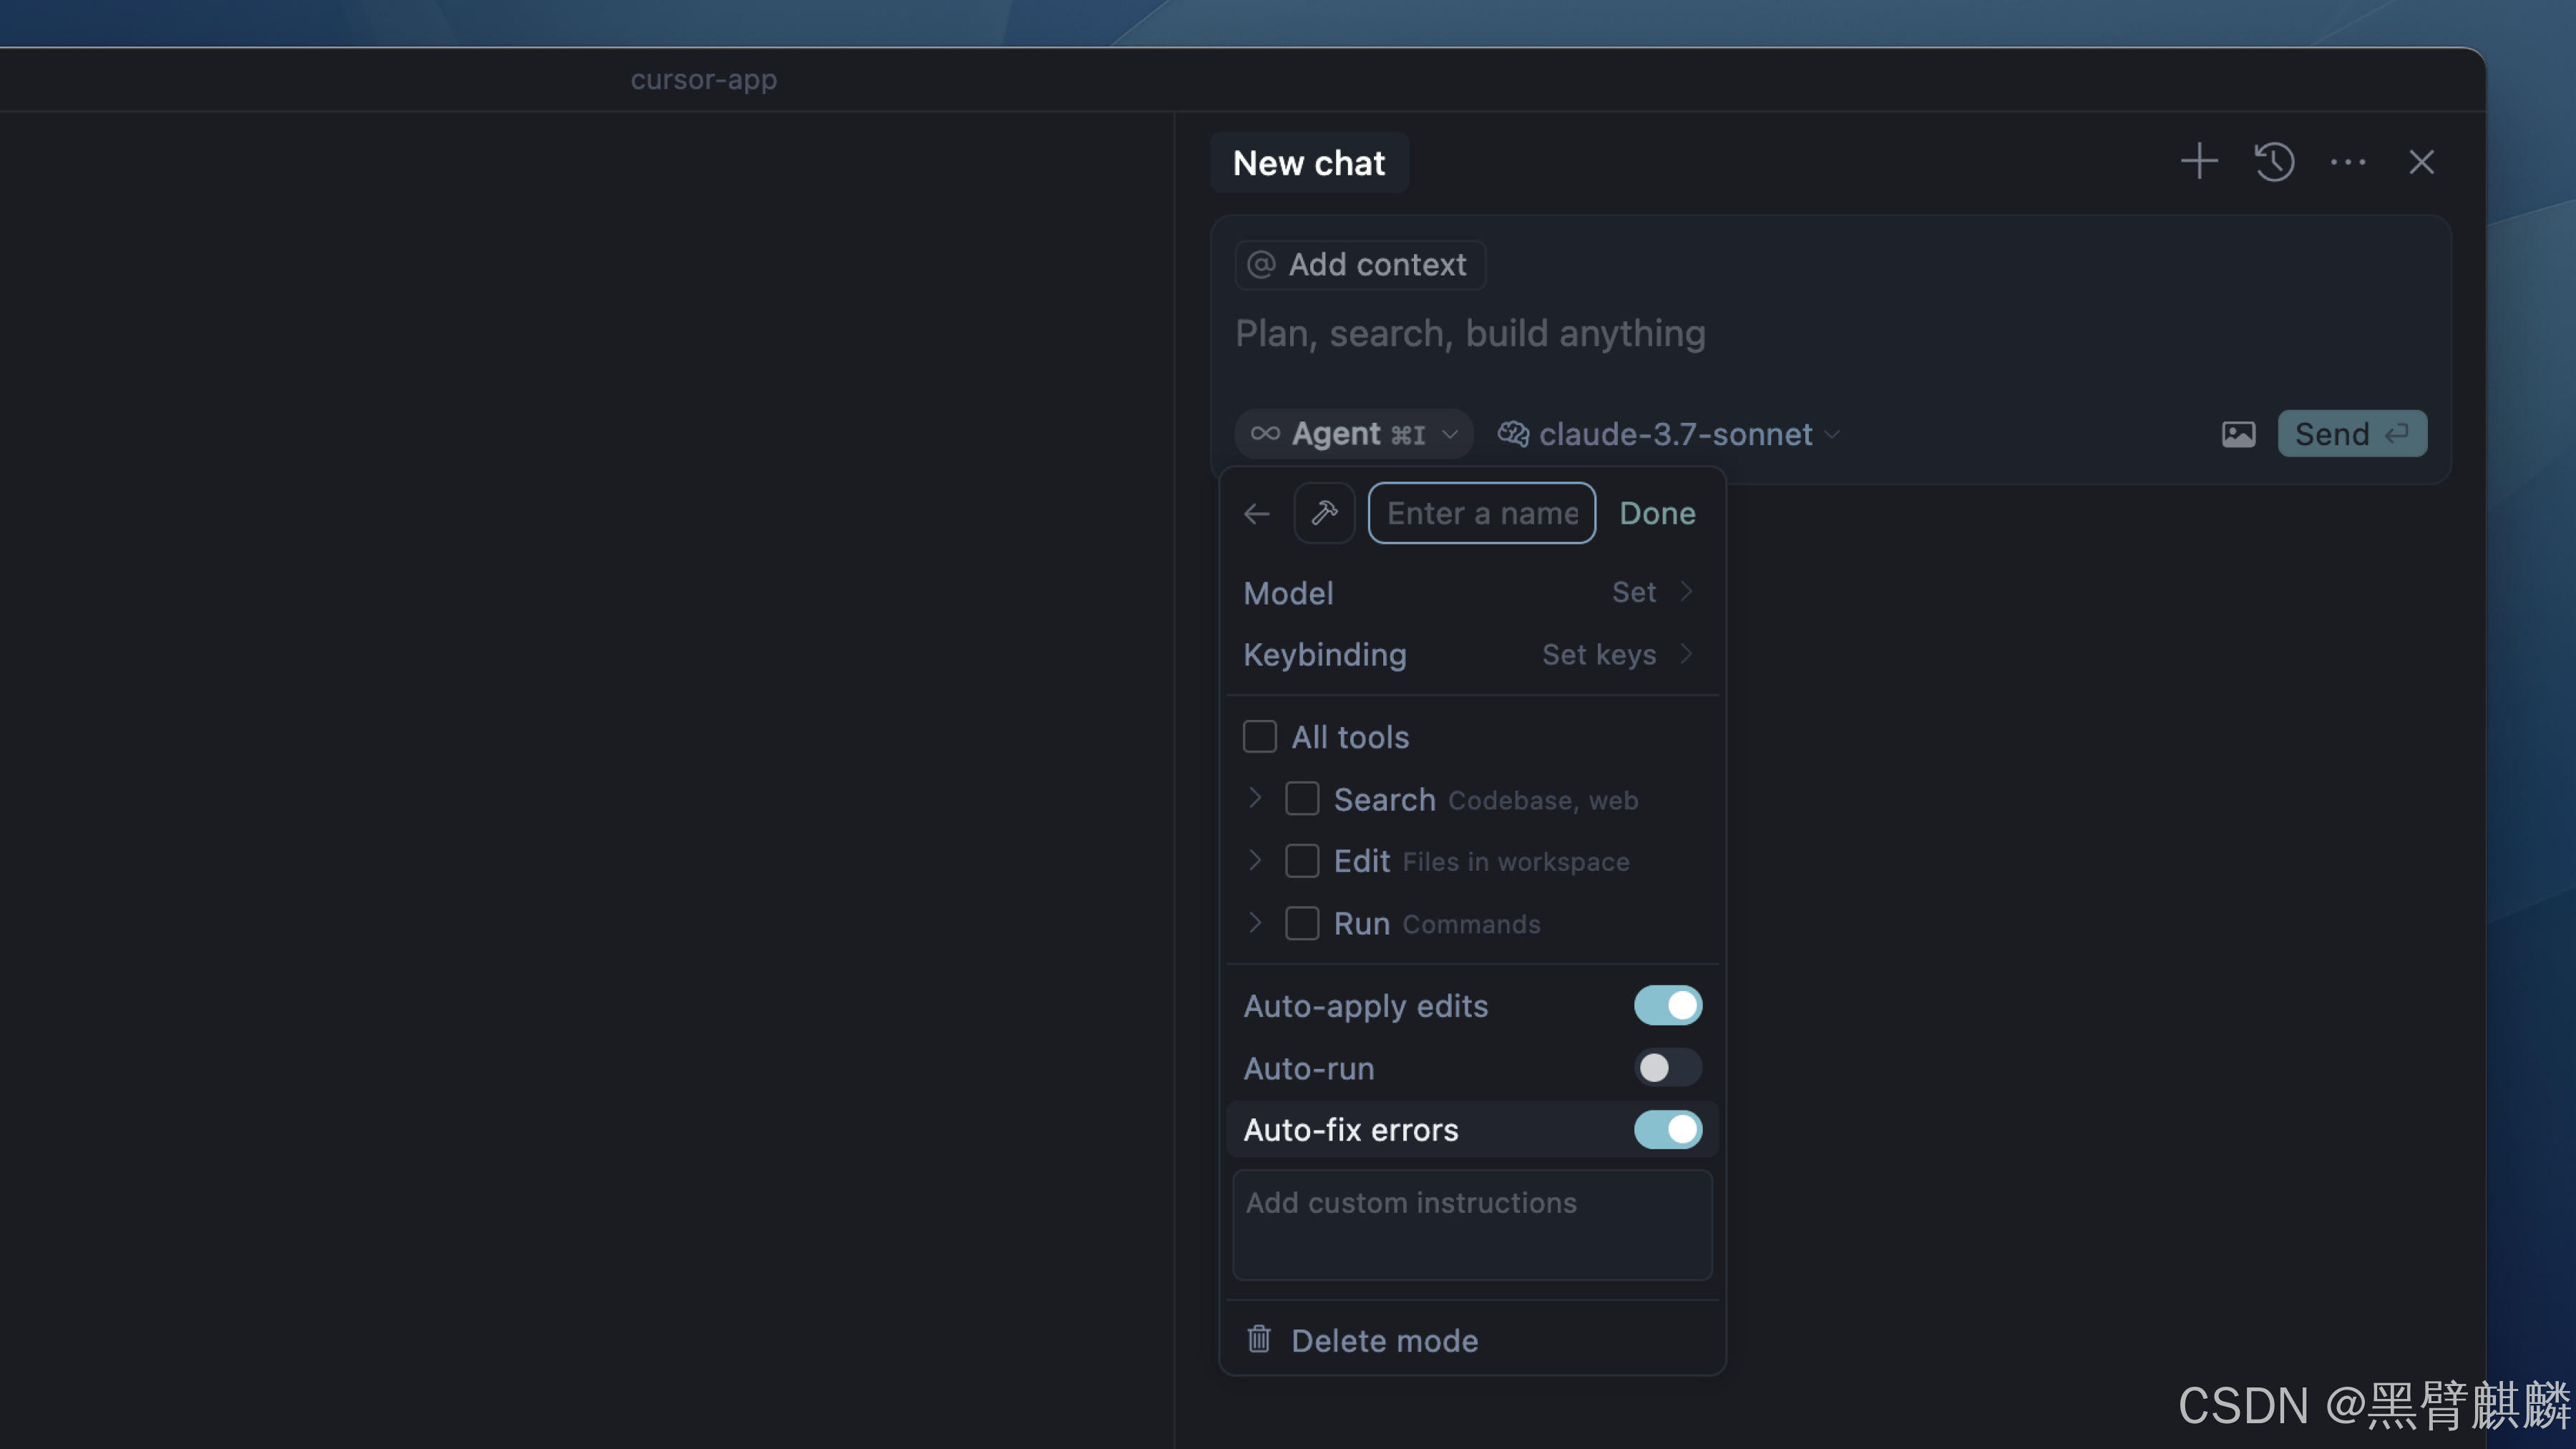Click the image attach icon near Send
Screen dimensions: 2576x1449
pyautogui.click(x=2238, y=434)
